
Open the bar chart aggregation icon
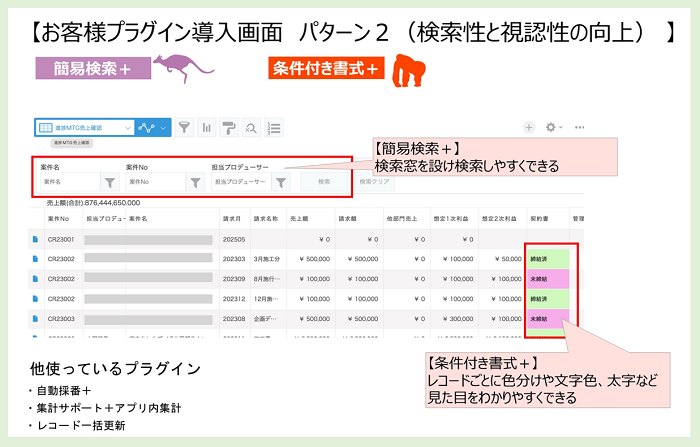coord(207,128)
